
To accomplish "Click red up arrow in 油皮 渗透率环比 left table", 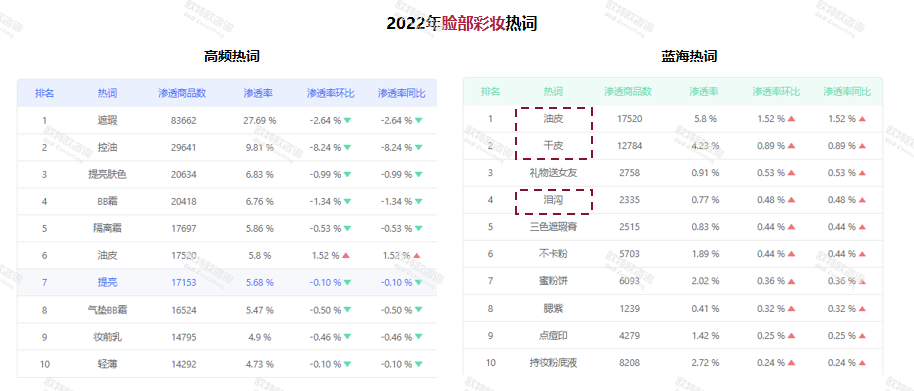I will tap(346, 255).
